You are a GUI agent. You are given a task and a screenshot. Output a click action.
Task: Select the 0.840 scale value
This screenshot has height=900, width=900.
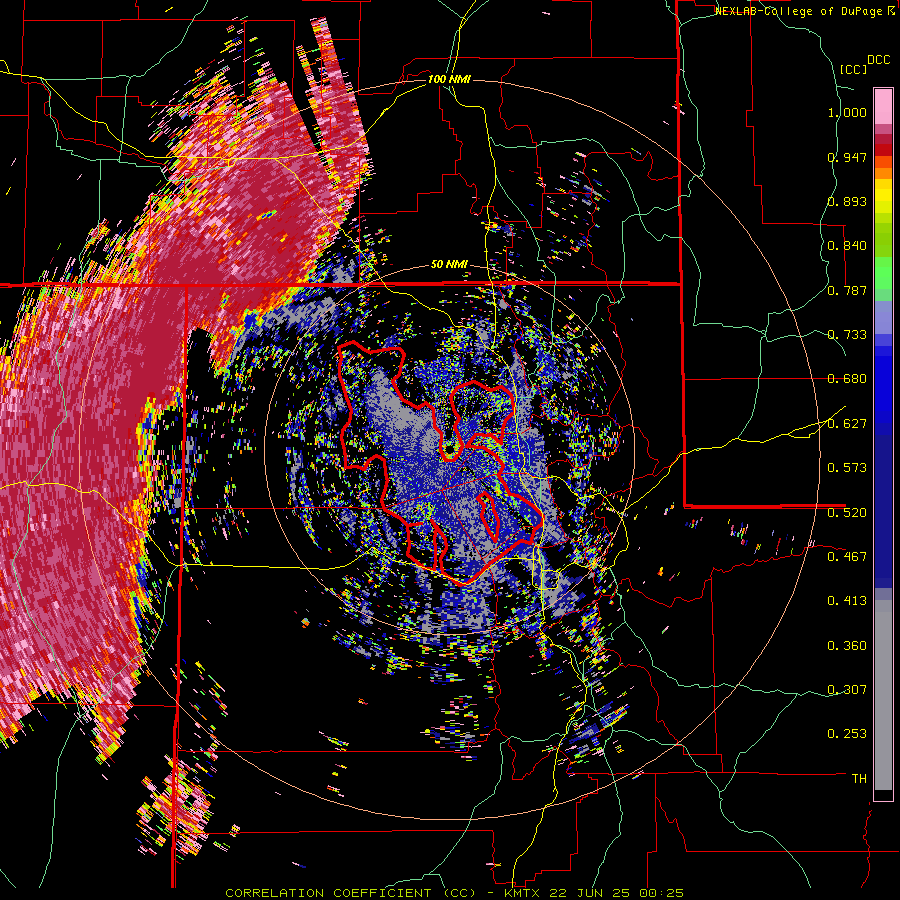point(847,246)
